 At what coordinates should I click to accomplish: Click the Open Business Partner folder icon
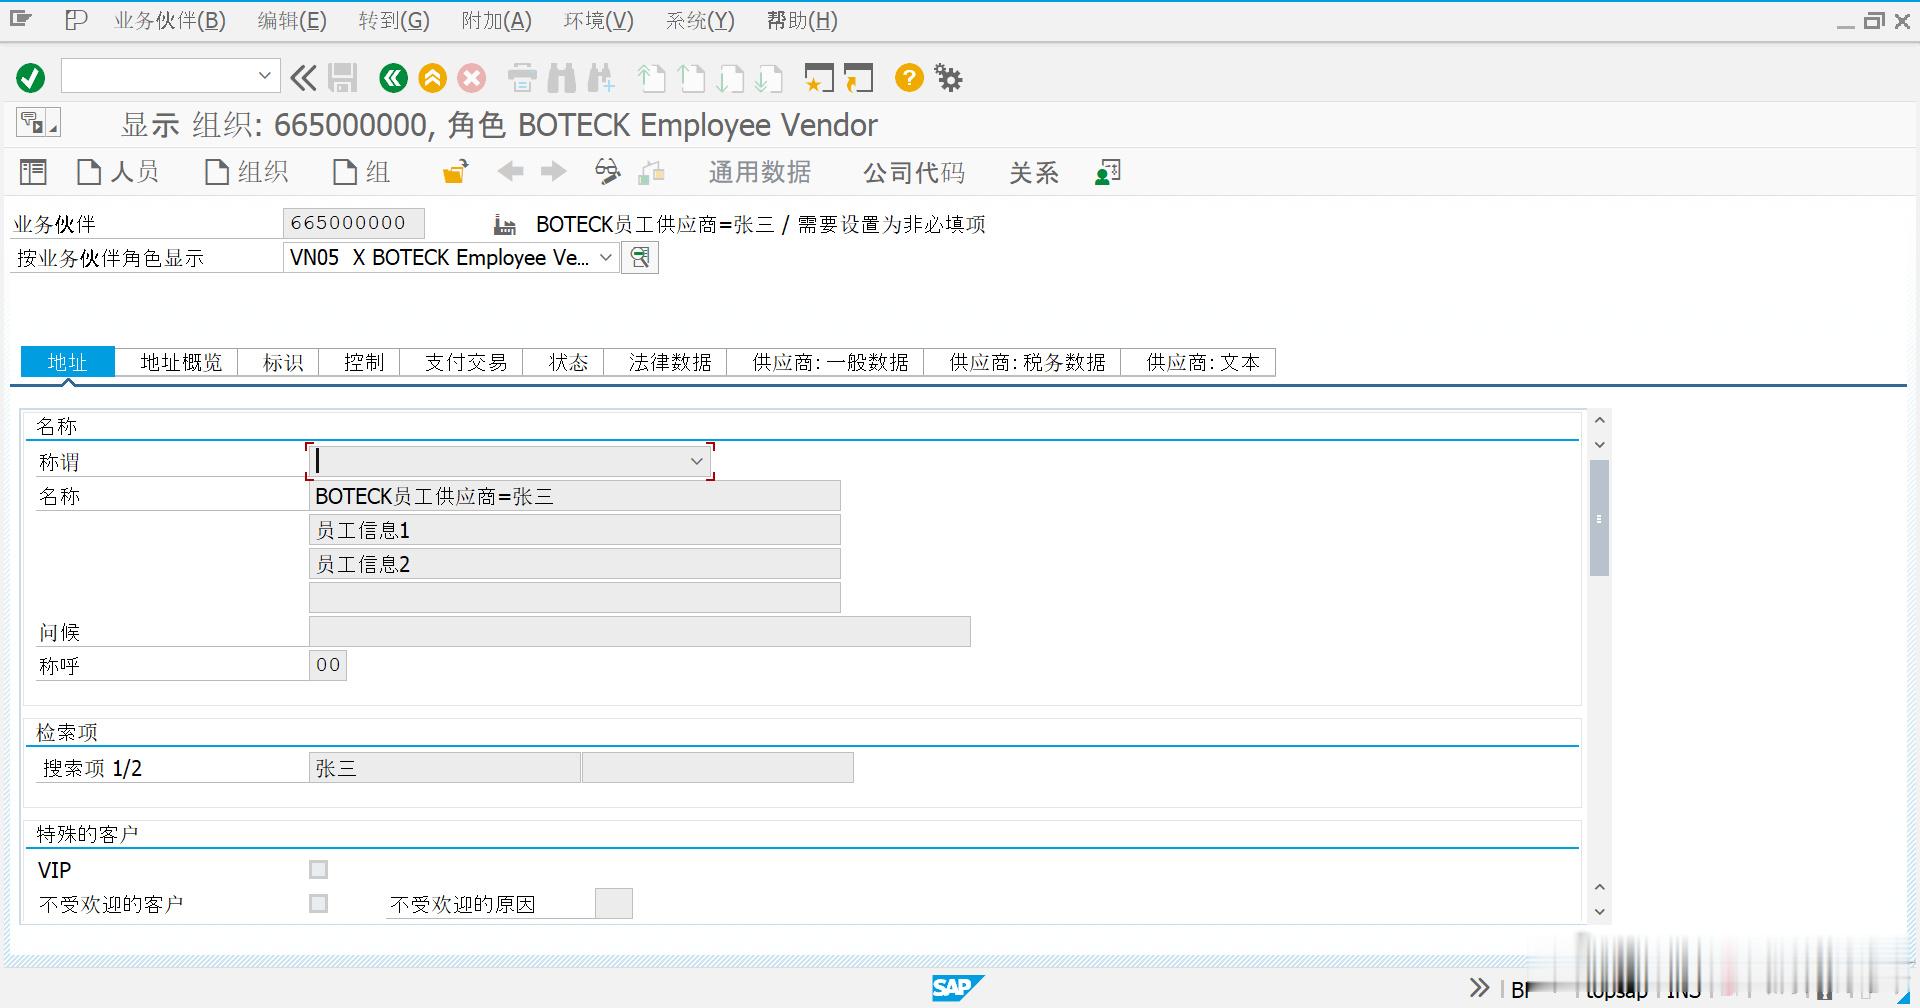[x=456, y=172]
